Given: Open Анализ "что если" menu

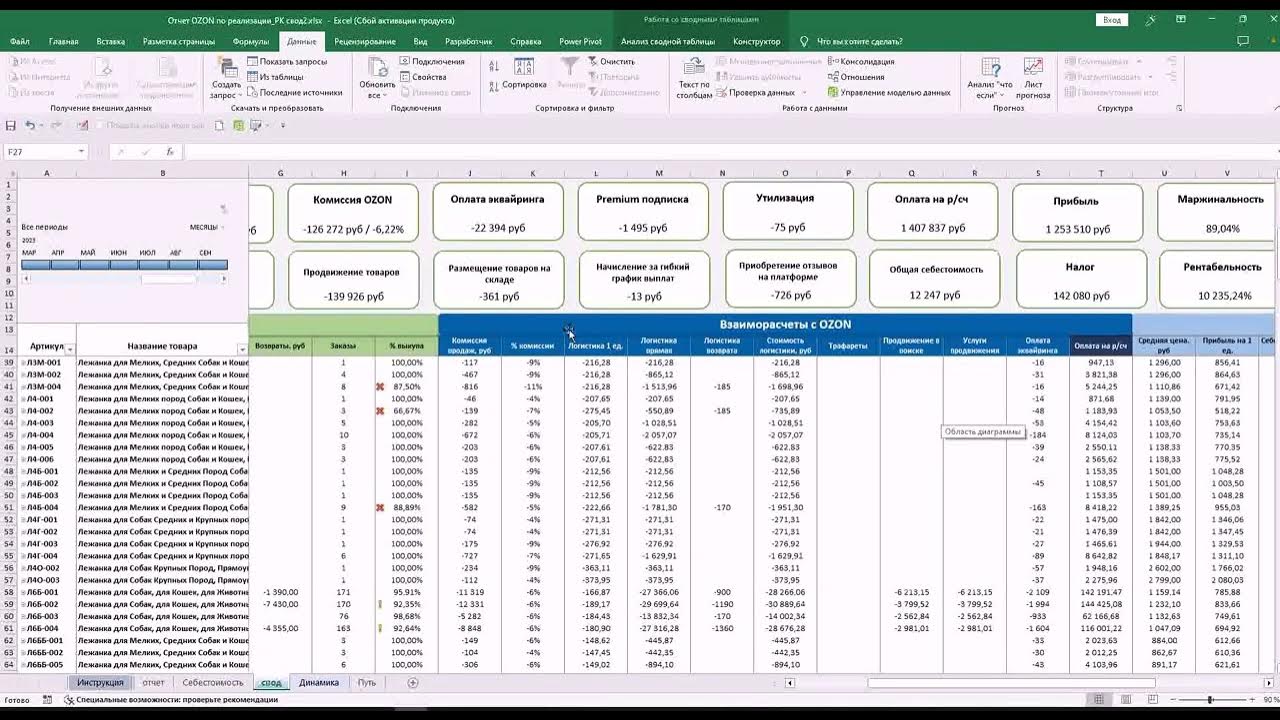Looking at the screenshot, I should [990, 77].
